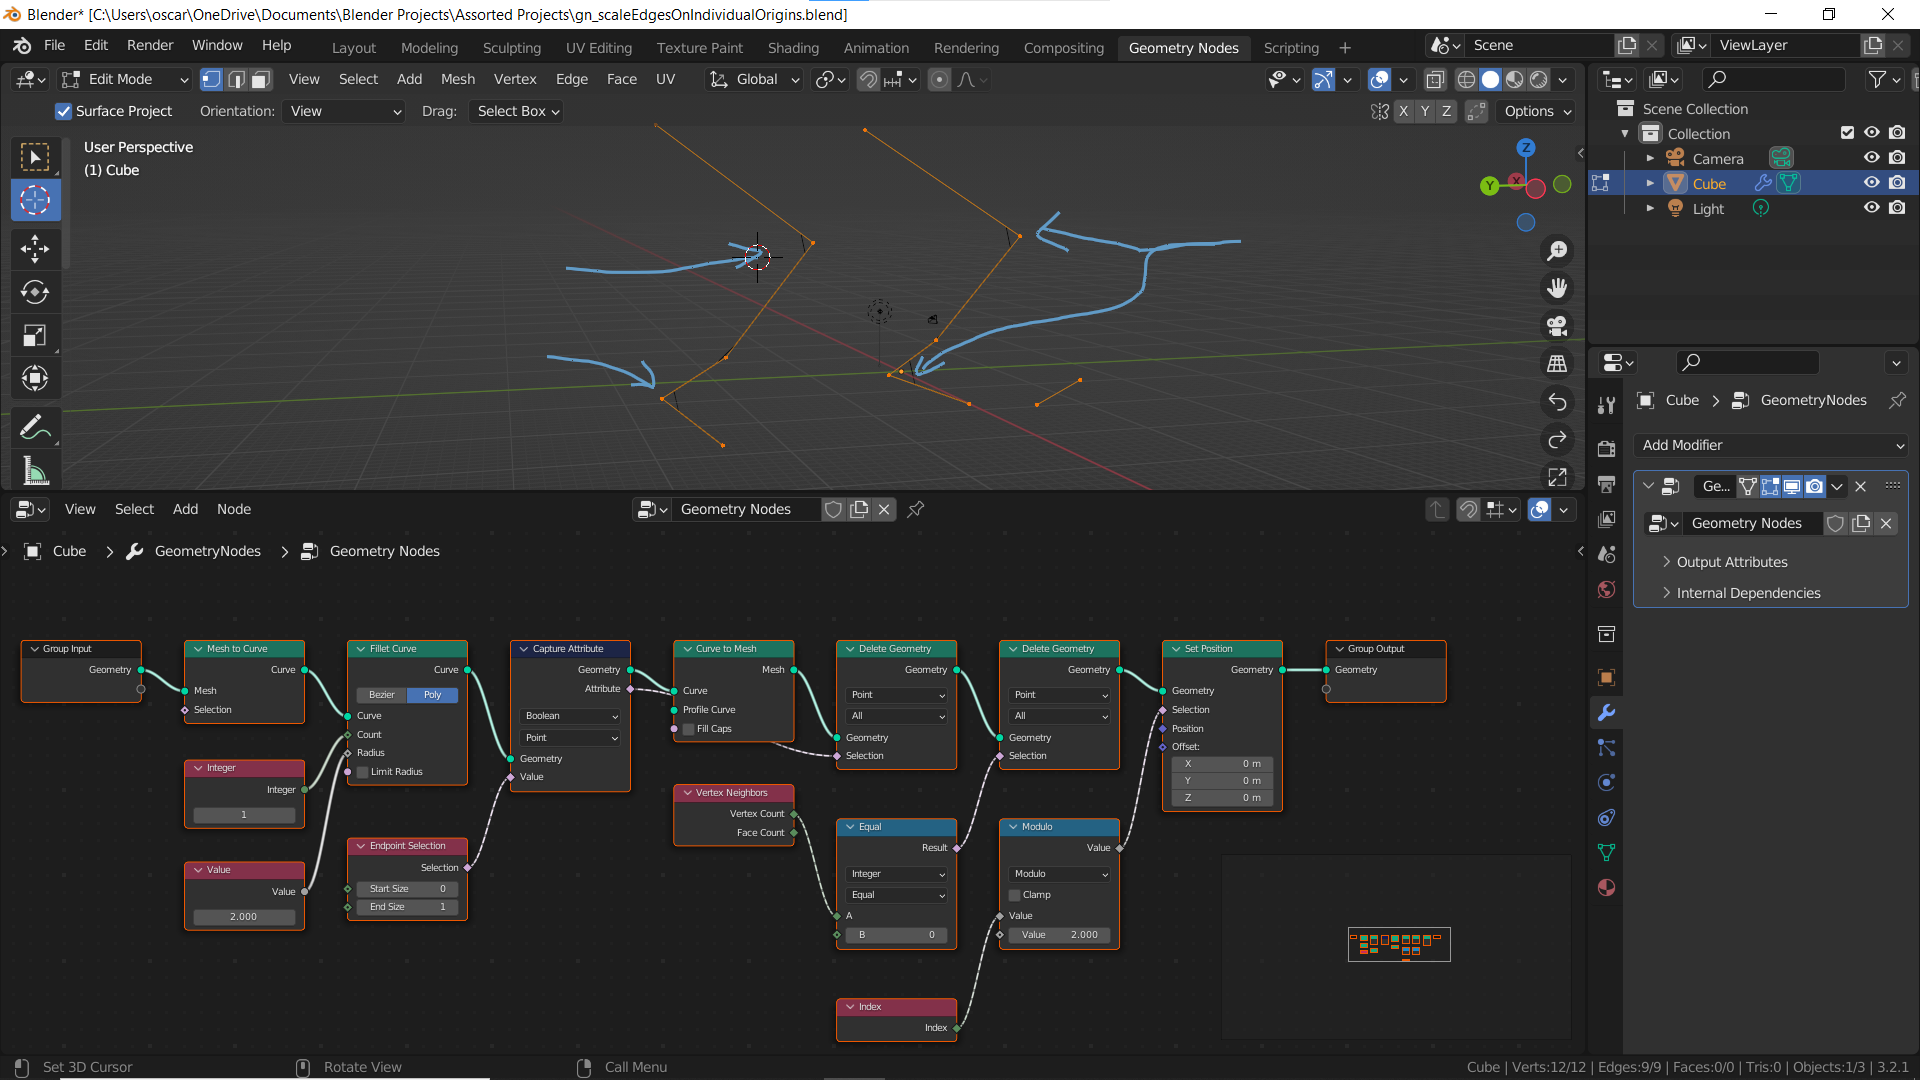Open the Drag Select Box dropdown

tap(517, 111)
